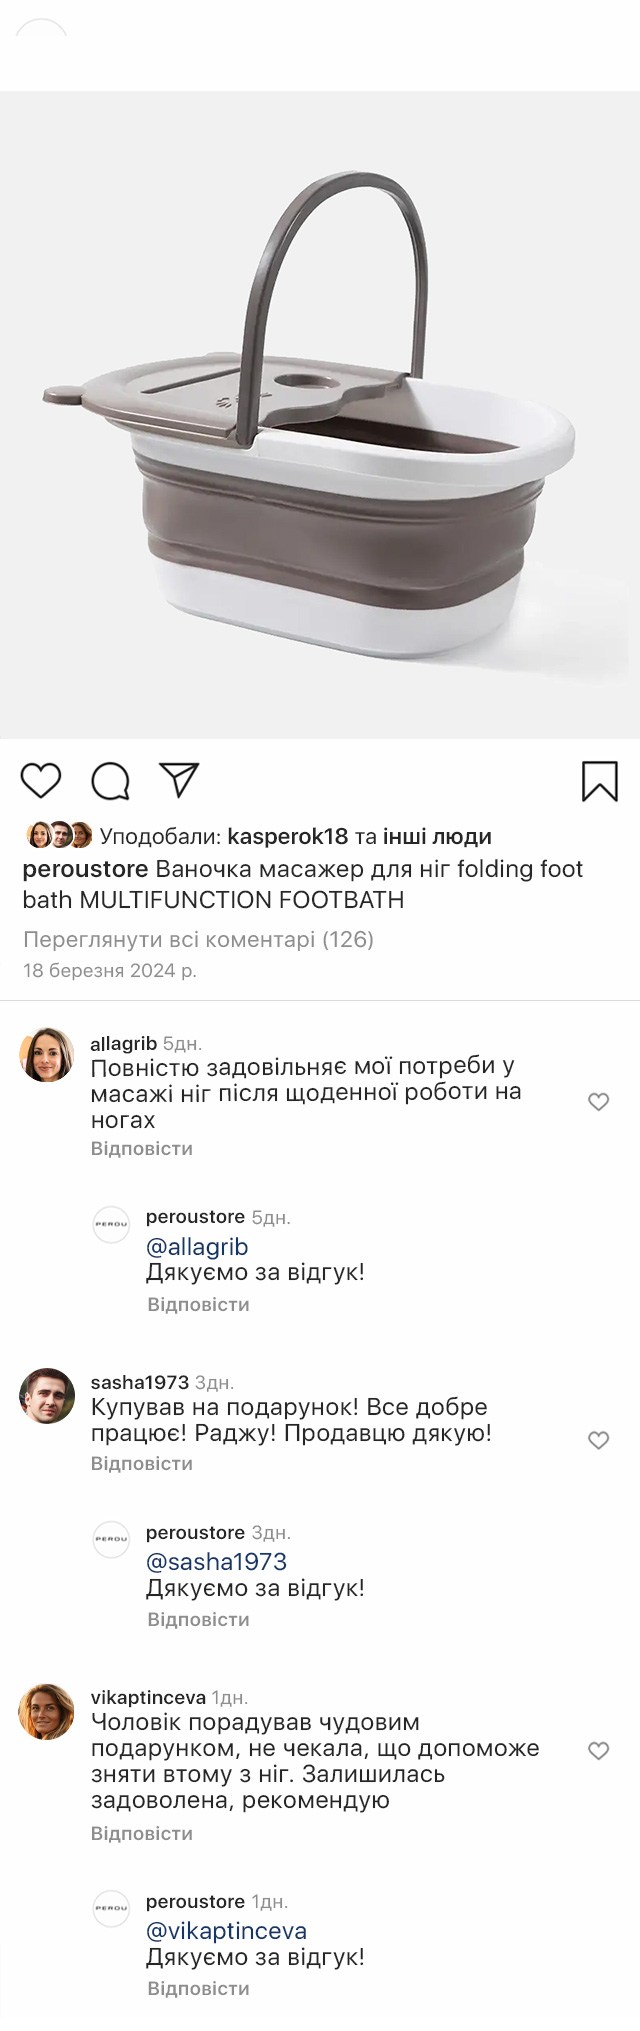Like sasha1973's comment with heart
This screenshot has width=640, height=2031.
(x=598, y=1440)
